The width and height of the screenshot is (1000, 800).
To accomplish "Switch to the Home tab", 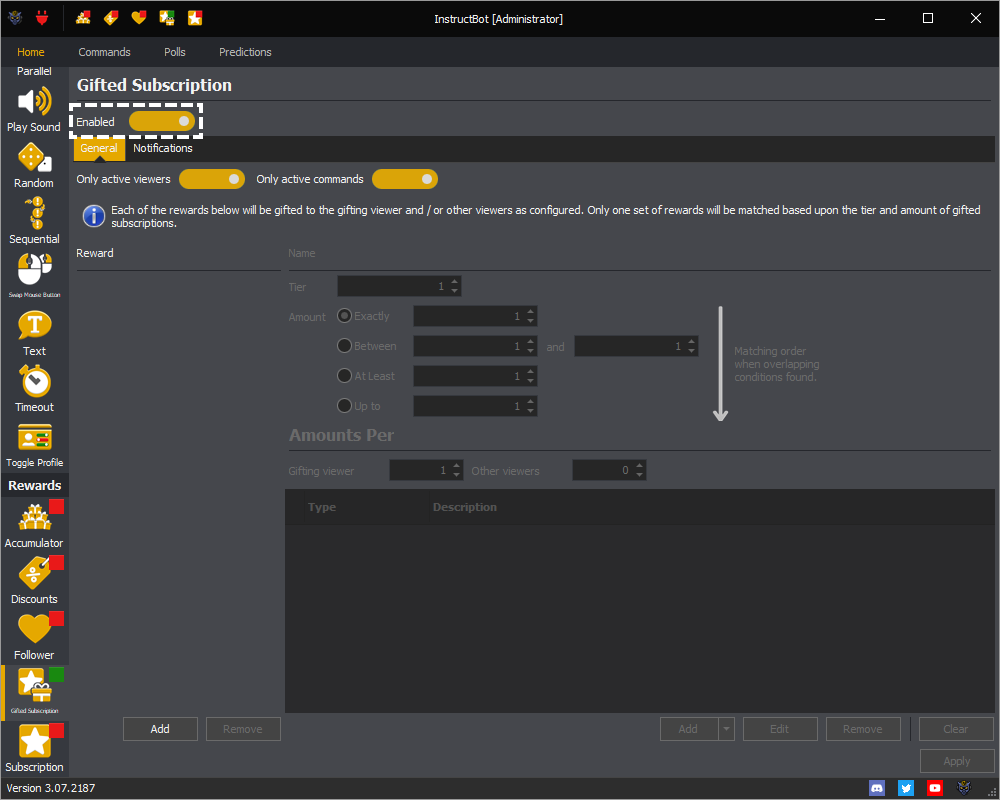I will [x=31, y=52].
